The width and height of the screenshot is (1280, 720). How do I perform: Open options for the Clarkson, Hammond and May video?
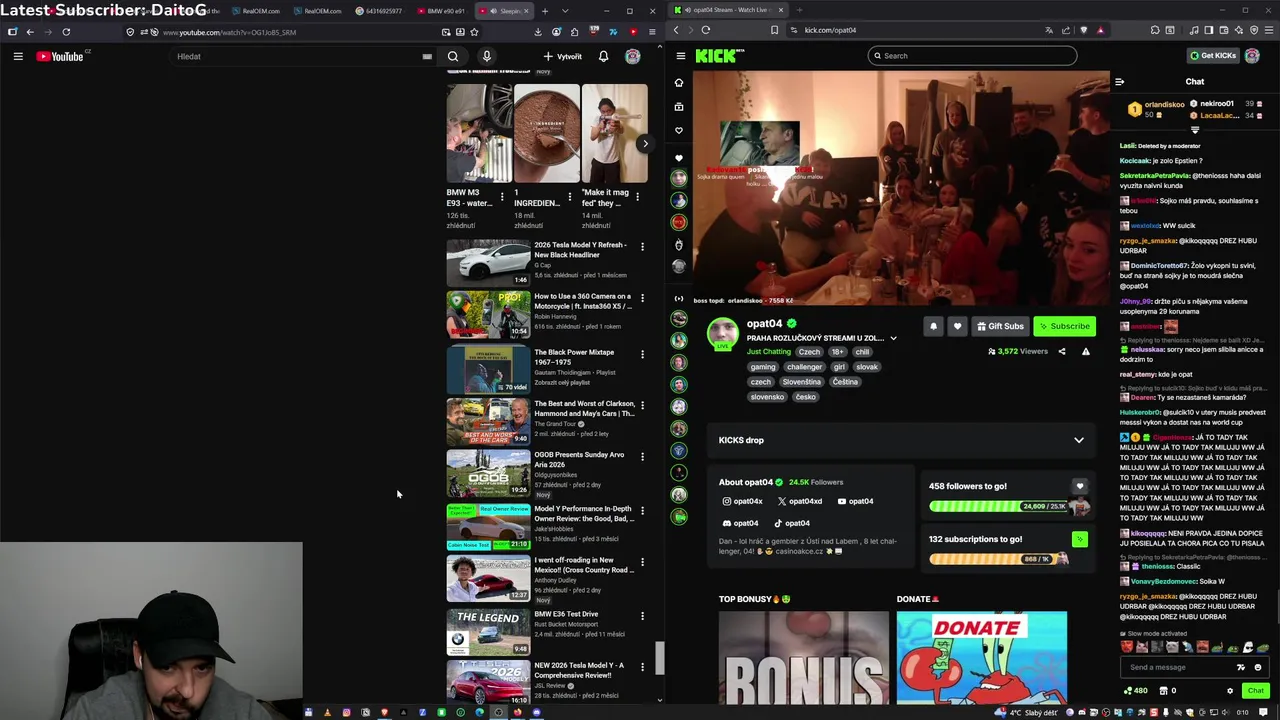click(642, 405)
